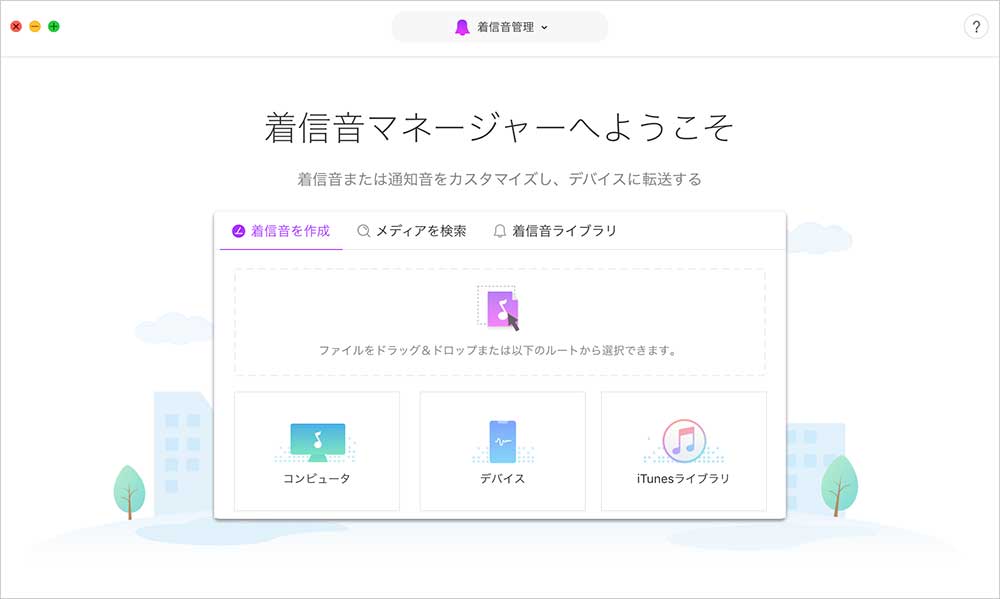Viewport: 1000px width, 599px height.
Task: Open the 着信音管理 dropdown menu
Action: tap(499, 27)
